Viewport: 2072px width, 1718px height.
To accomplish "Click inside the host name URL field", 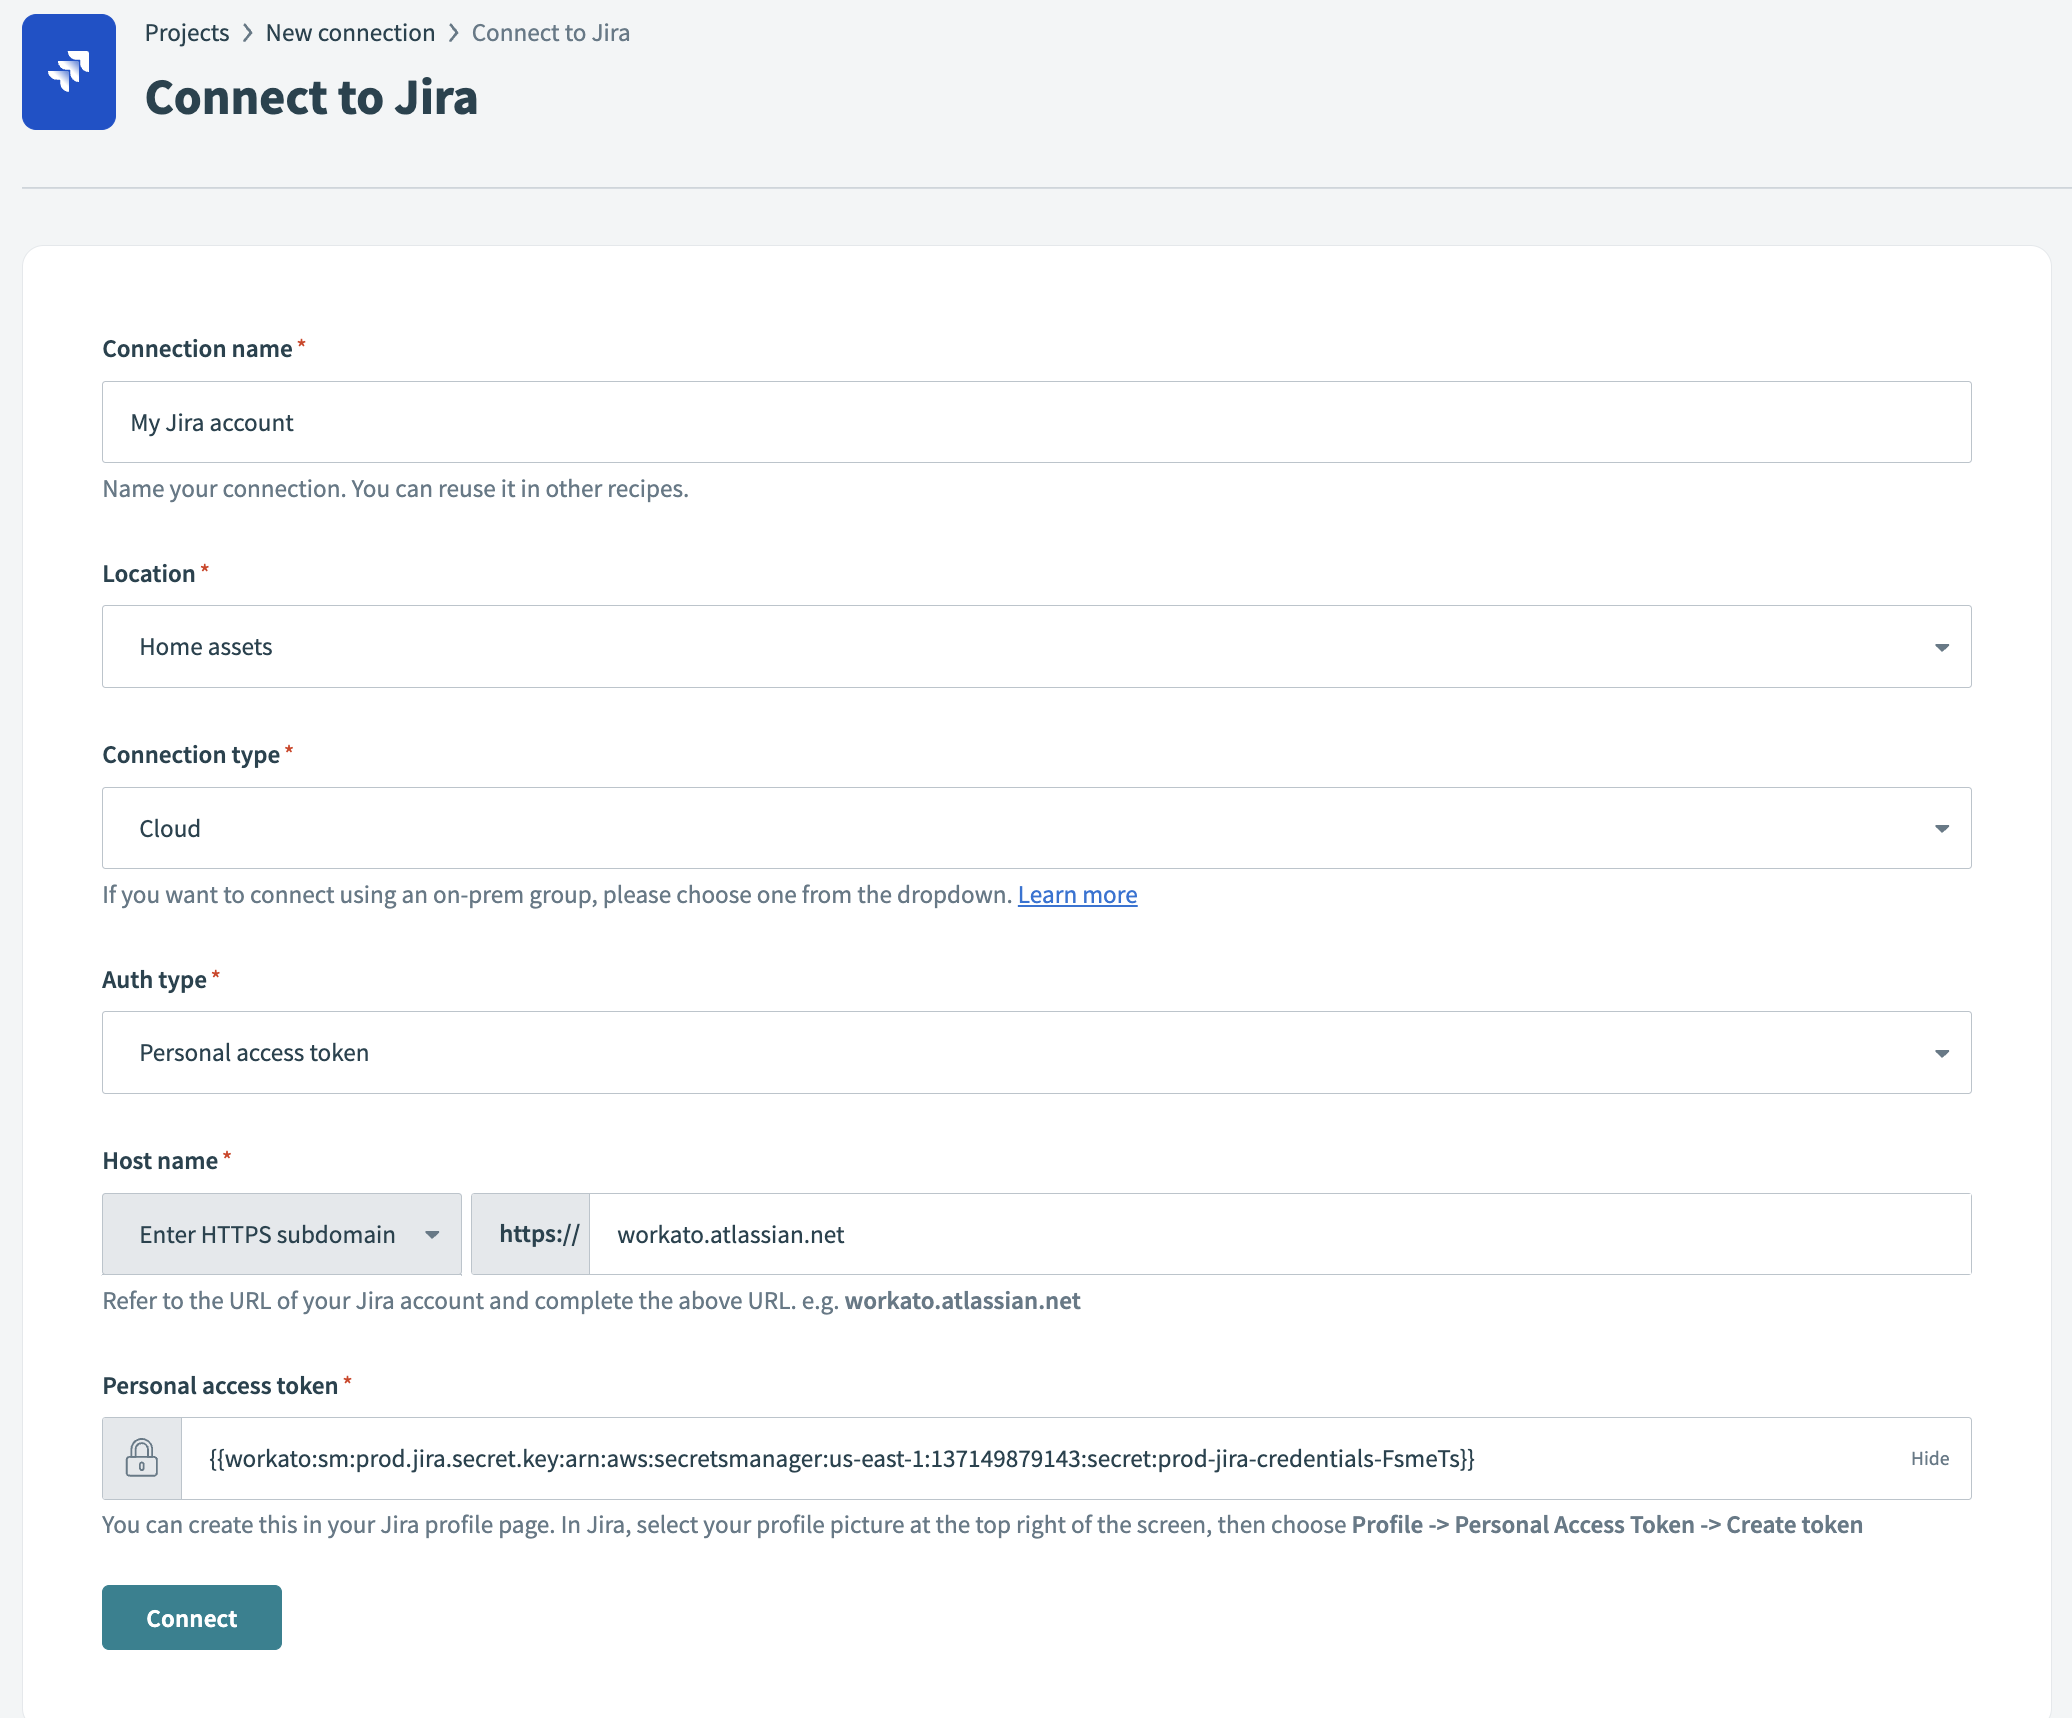I will click(x=1200, y=1233).
